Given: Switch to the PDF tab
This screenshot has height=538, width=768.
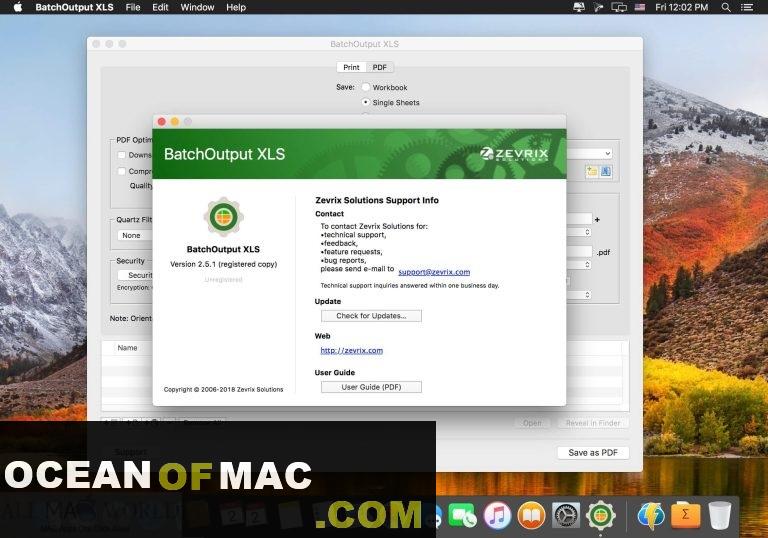Looking at the screenshot, I should click(x=379, y=67).
